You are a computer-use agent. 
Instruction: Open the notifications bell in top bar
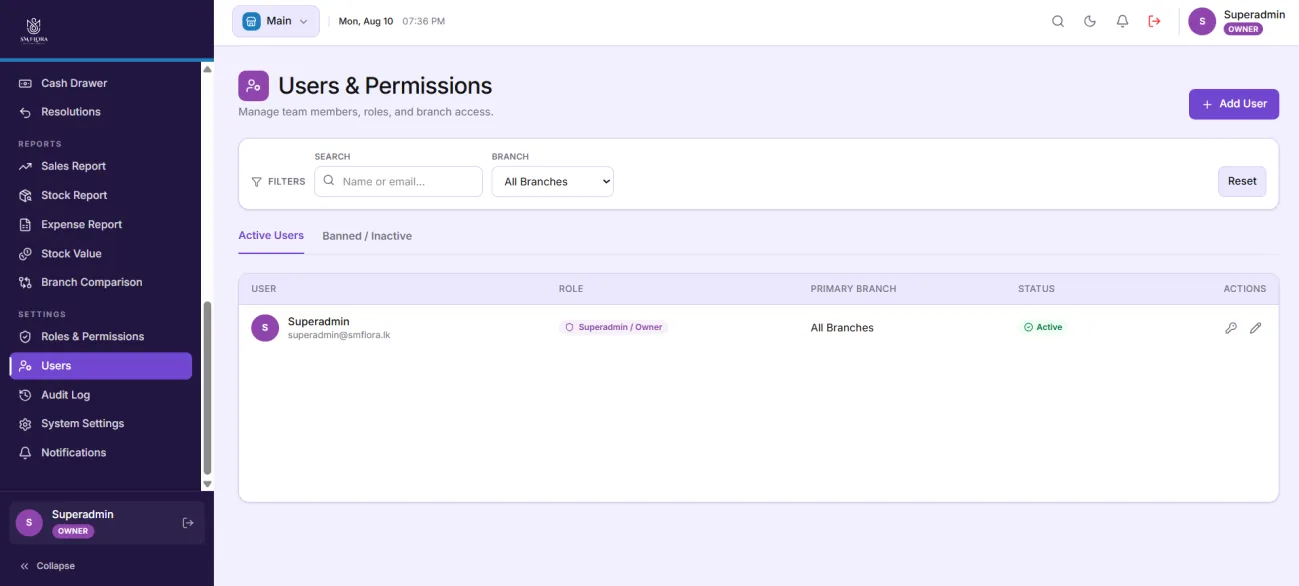pos(1122,21)
